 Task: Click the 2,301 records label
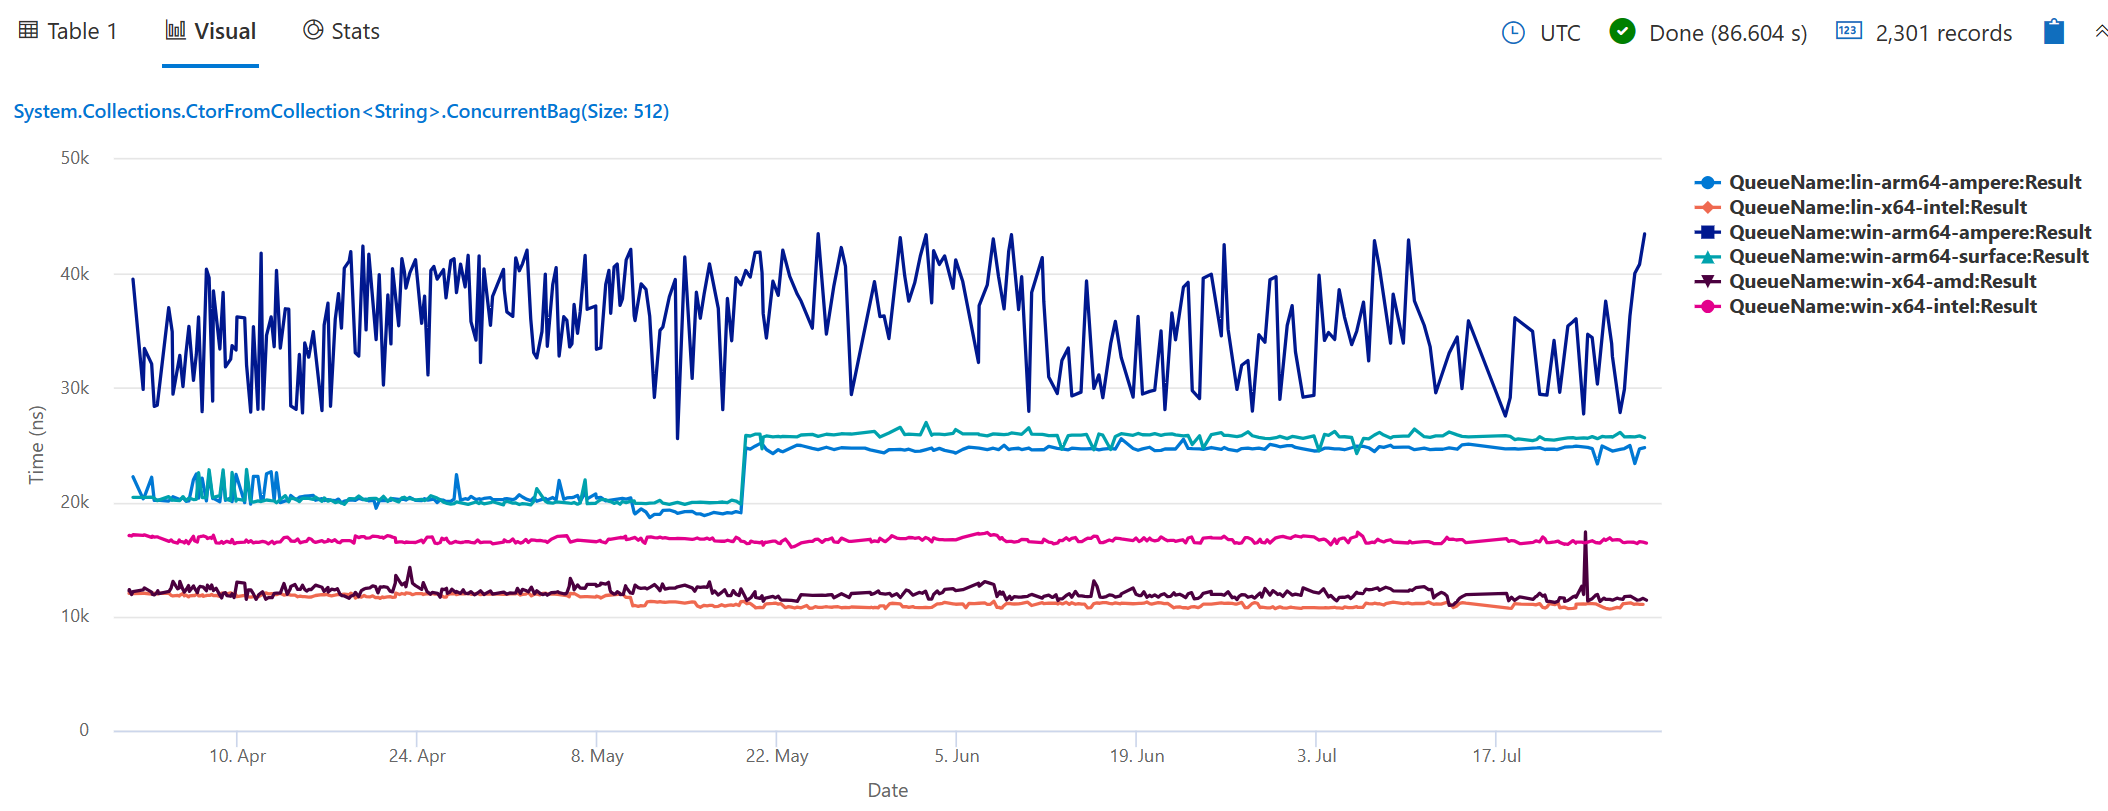pyautogui.click(x=1944, y=32)
